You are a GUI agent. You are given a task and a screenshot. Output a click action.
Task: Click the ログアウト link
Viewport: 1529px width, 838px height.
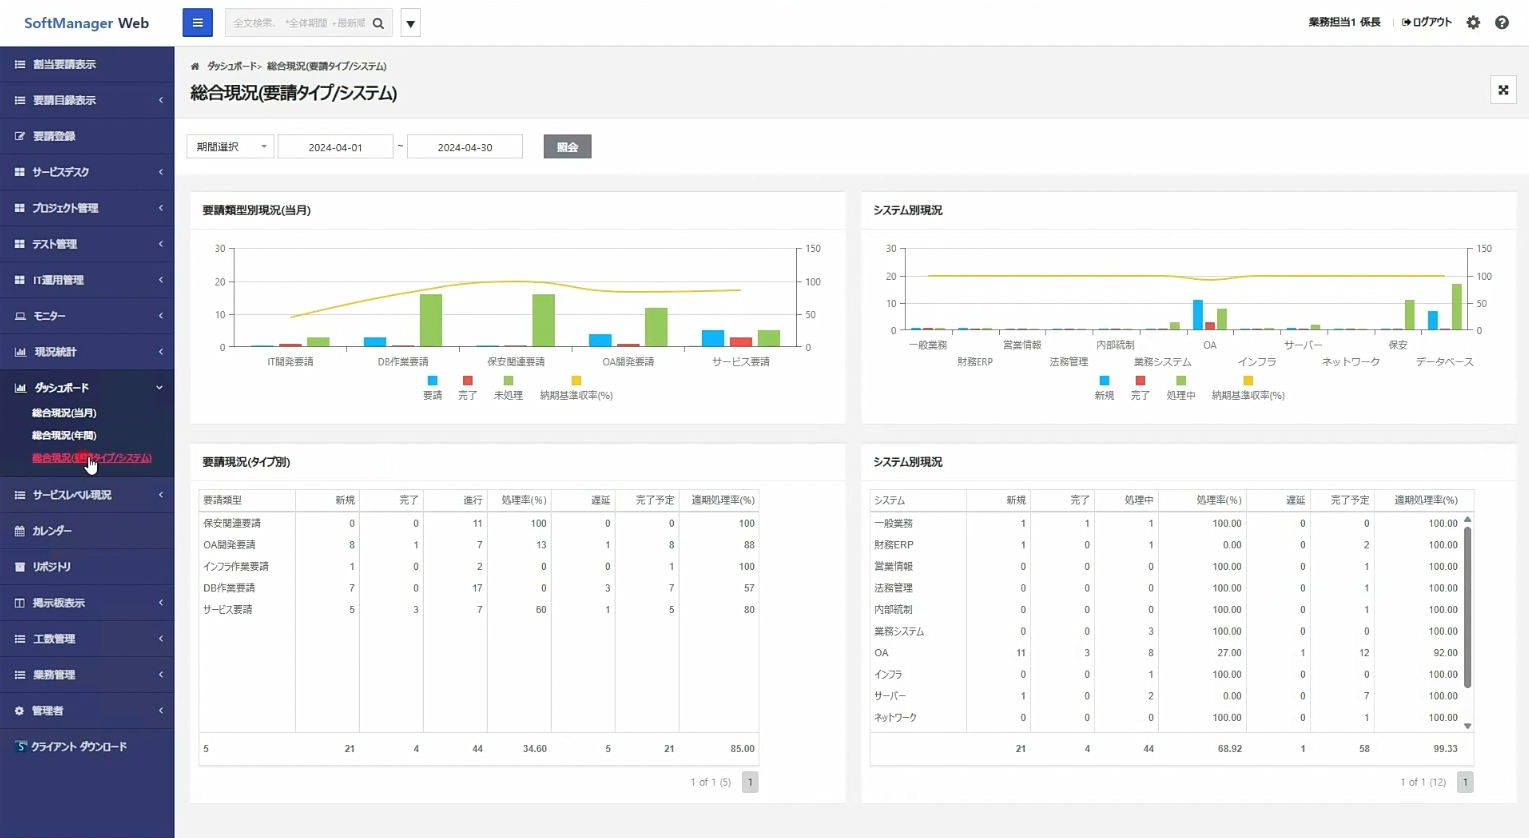1427,22
